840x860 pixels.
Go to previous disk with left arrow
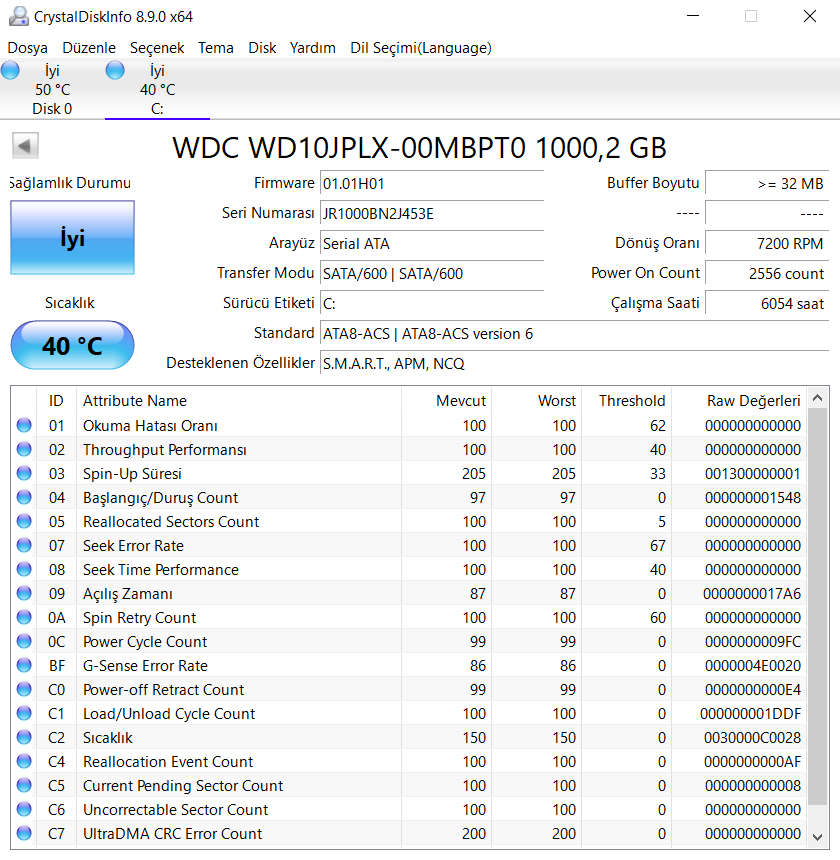click(25, 146)
